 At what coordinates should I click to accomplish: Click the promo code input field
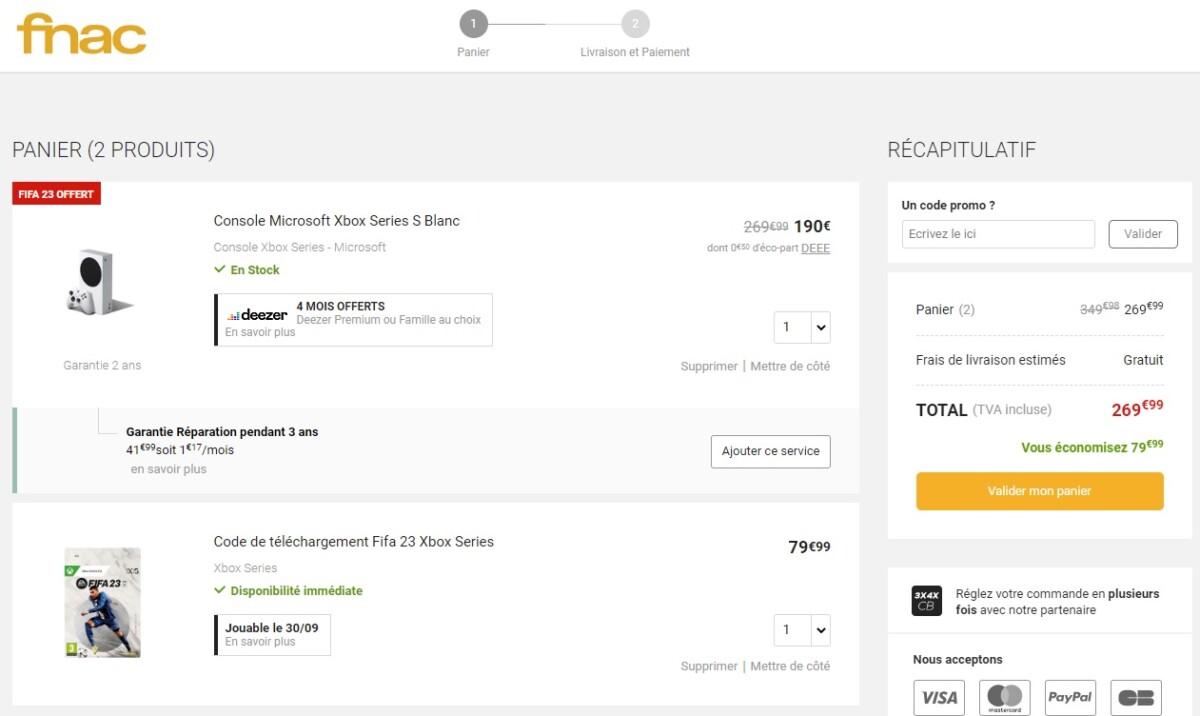click(x=998, y=234)
